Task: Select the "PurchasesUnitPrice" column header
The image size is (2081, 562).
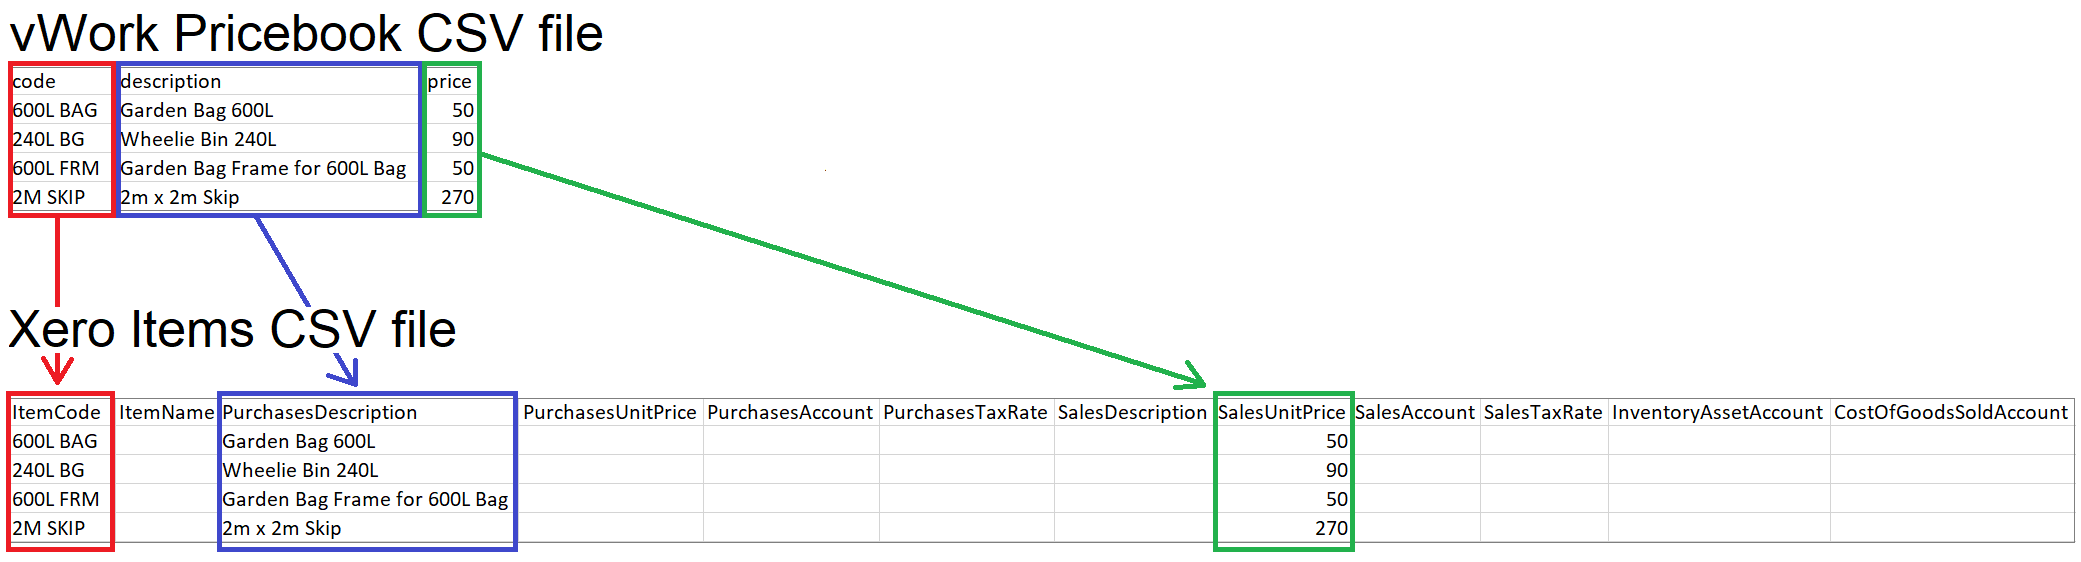Action: (610, 412)
